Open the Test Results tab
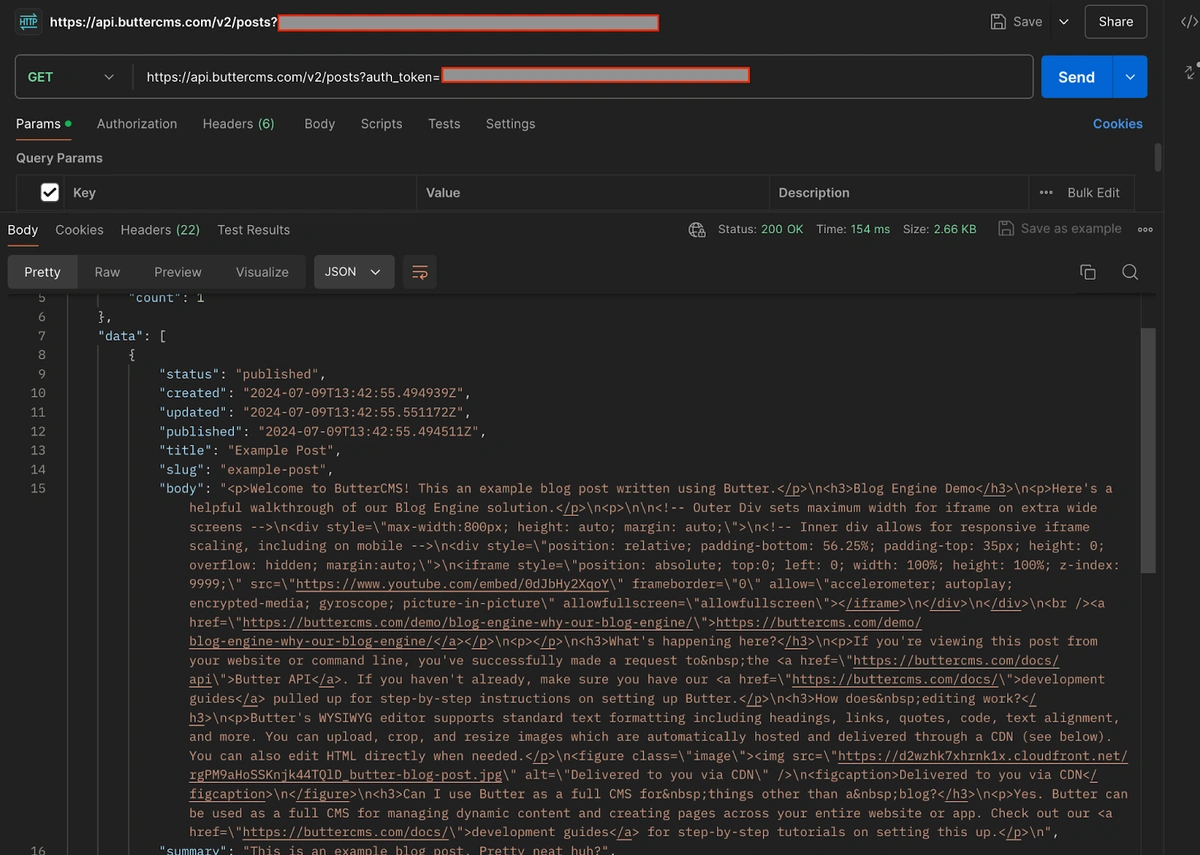1200x855 pixels. pos(253,230)
